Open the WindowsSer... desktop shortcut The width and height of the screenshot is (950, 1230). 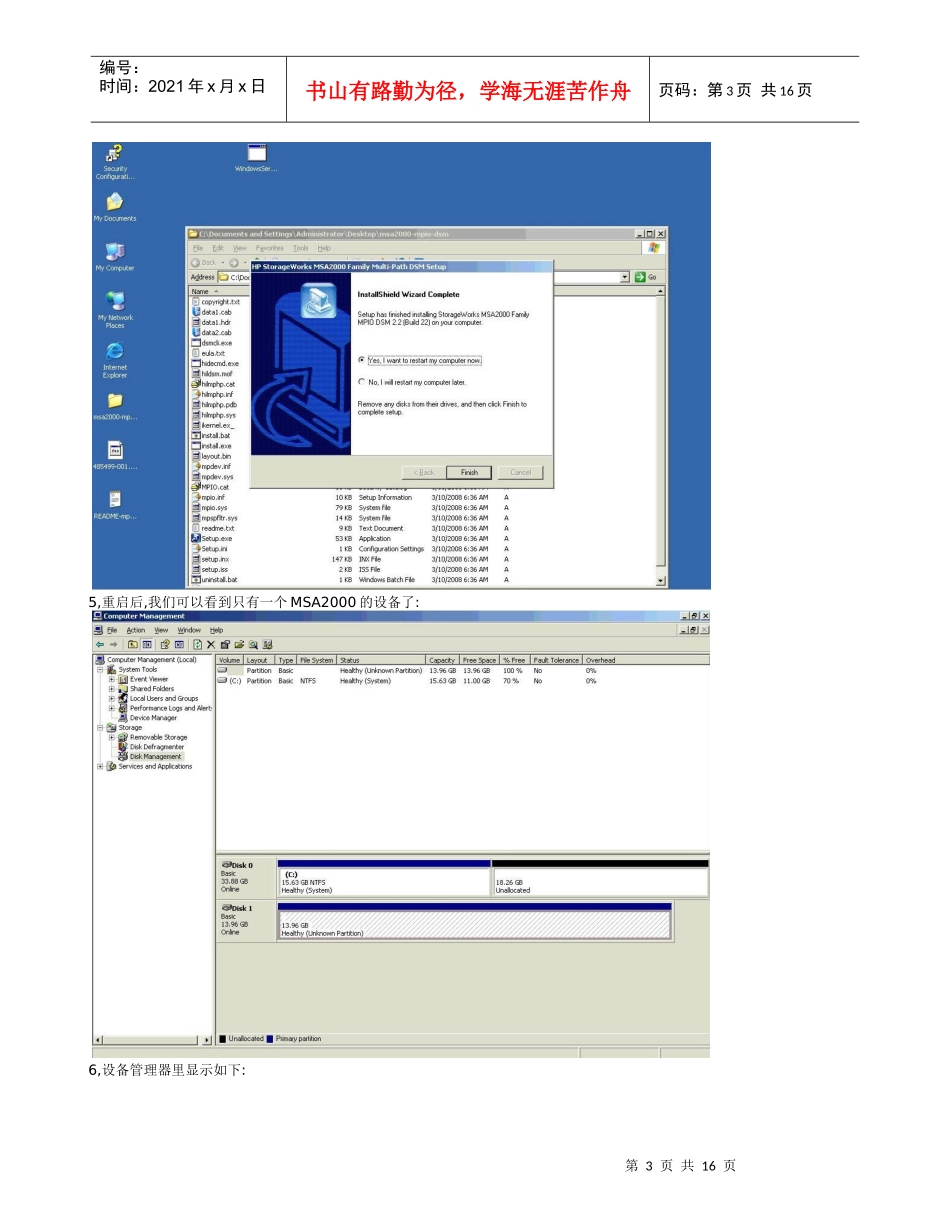[x=257, y=153]
